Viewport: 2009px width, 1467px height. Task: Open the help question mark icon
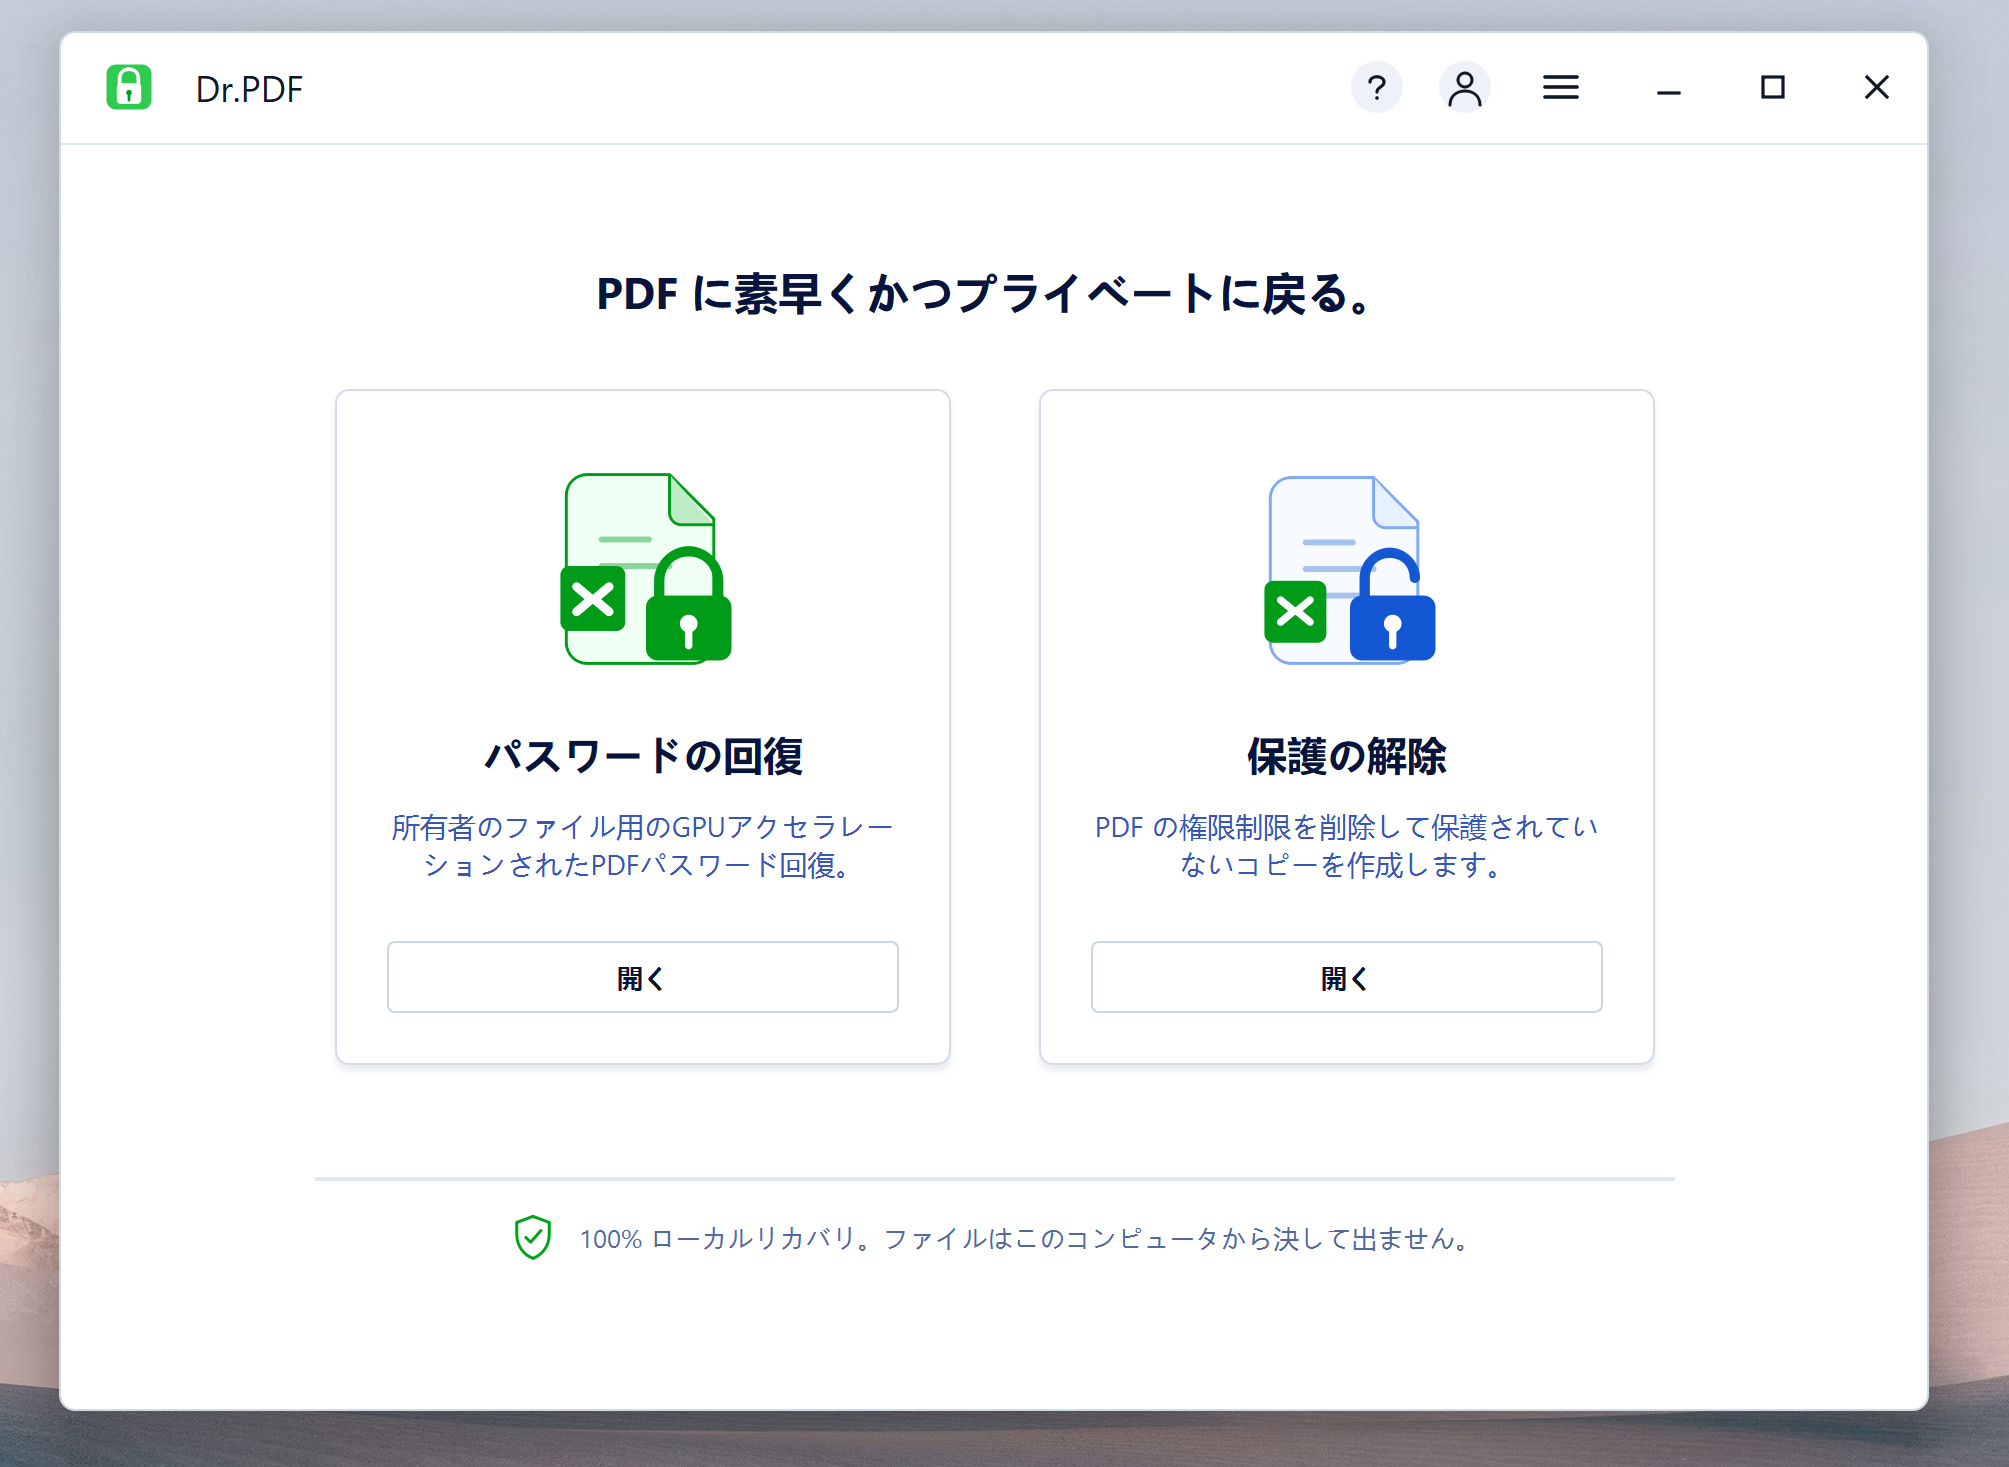(x=1376, y=88)
